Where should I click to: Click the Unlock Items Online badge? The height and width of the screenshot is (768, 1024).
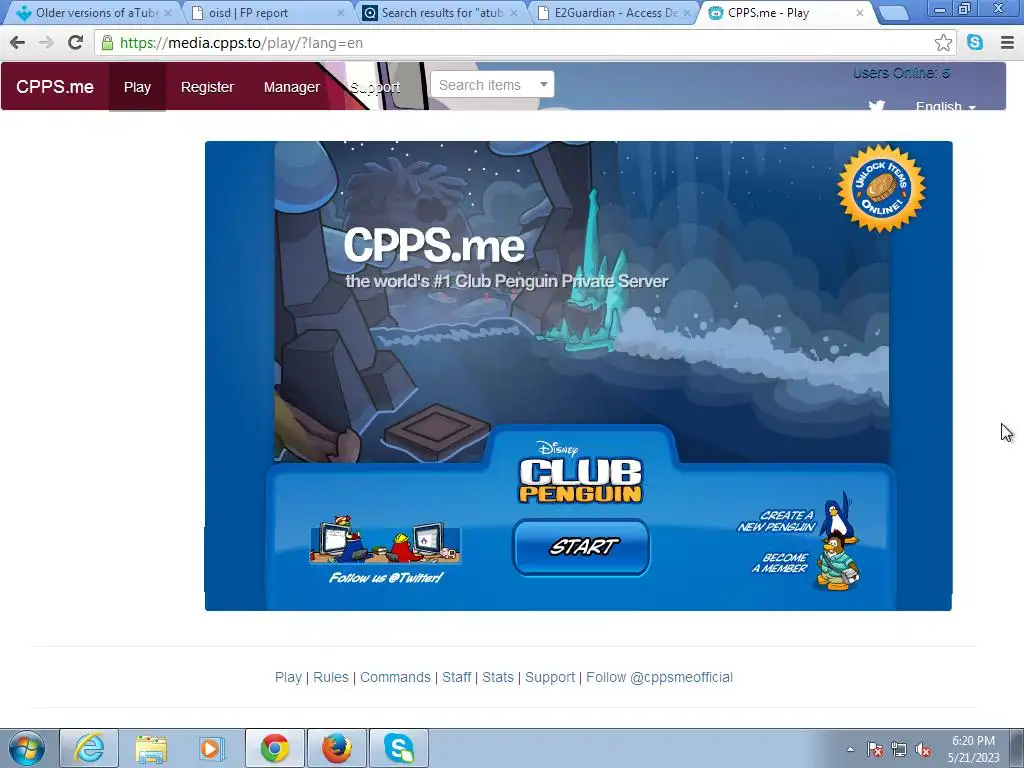pyautogui.click(x=882, y=188)
